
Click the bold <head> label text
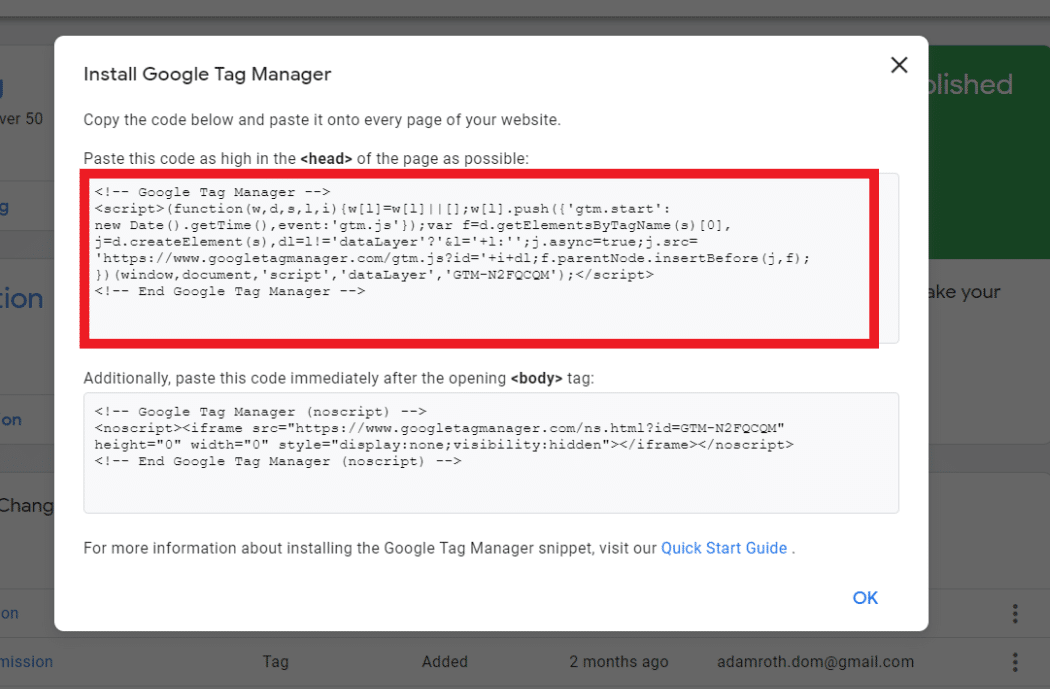pos(324,158)
